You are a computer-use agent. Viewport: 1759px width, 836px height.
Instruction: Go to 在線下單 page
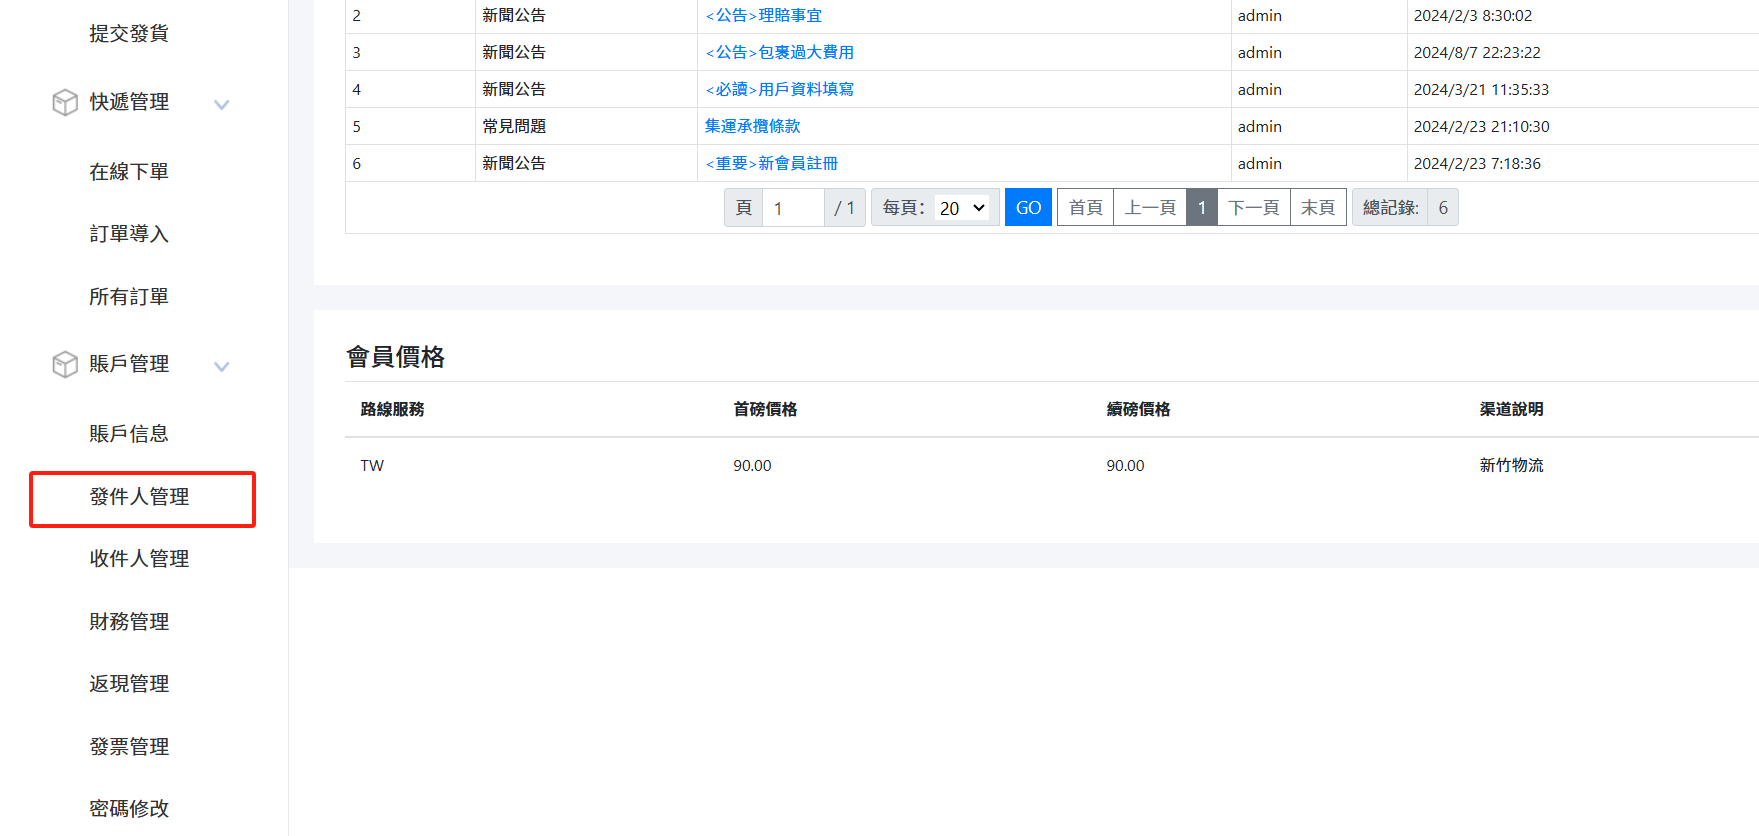(x=129, y=172)
